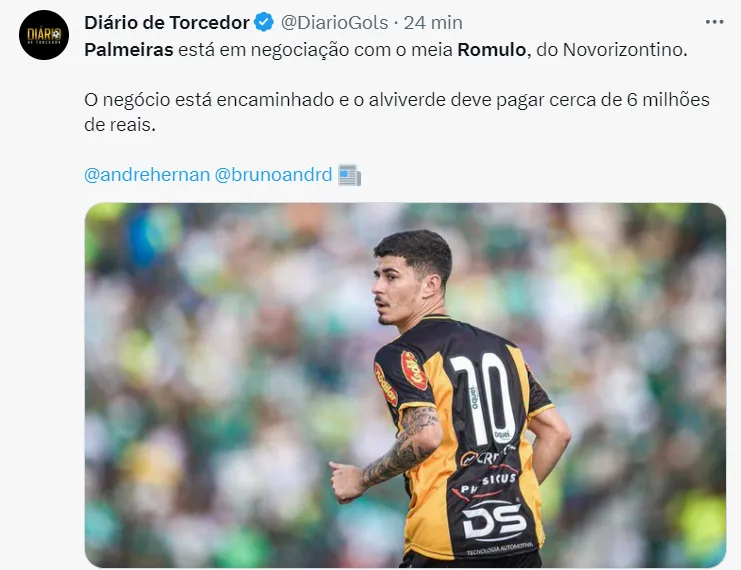This screenshot has height=570, width=741.
Task: Open the three-dot more options menu
Action: tap(714, 22)
